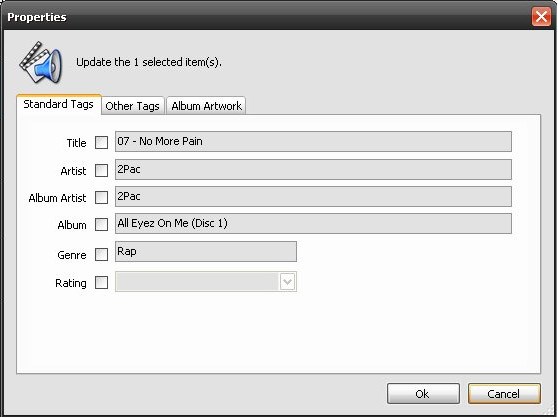The width and height of the screenshot is (558, 418).
Task: Check the Album Artist checkbox
Action: 101,197
